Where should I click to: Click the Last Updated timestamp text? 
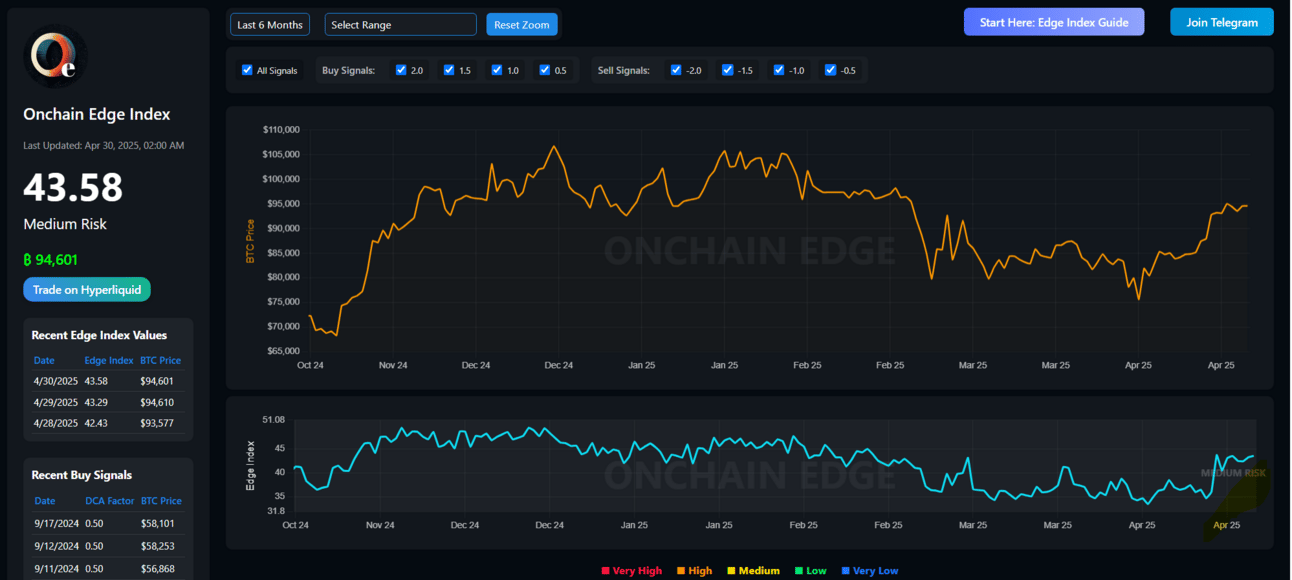coord(104,146)
